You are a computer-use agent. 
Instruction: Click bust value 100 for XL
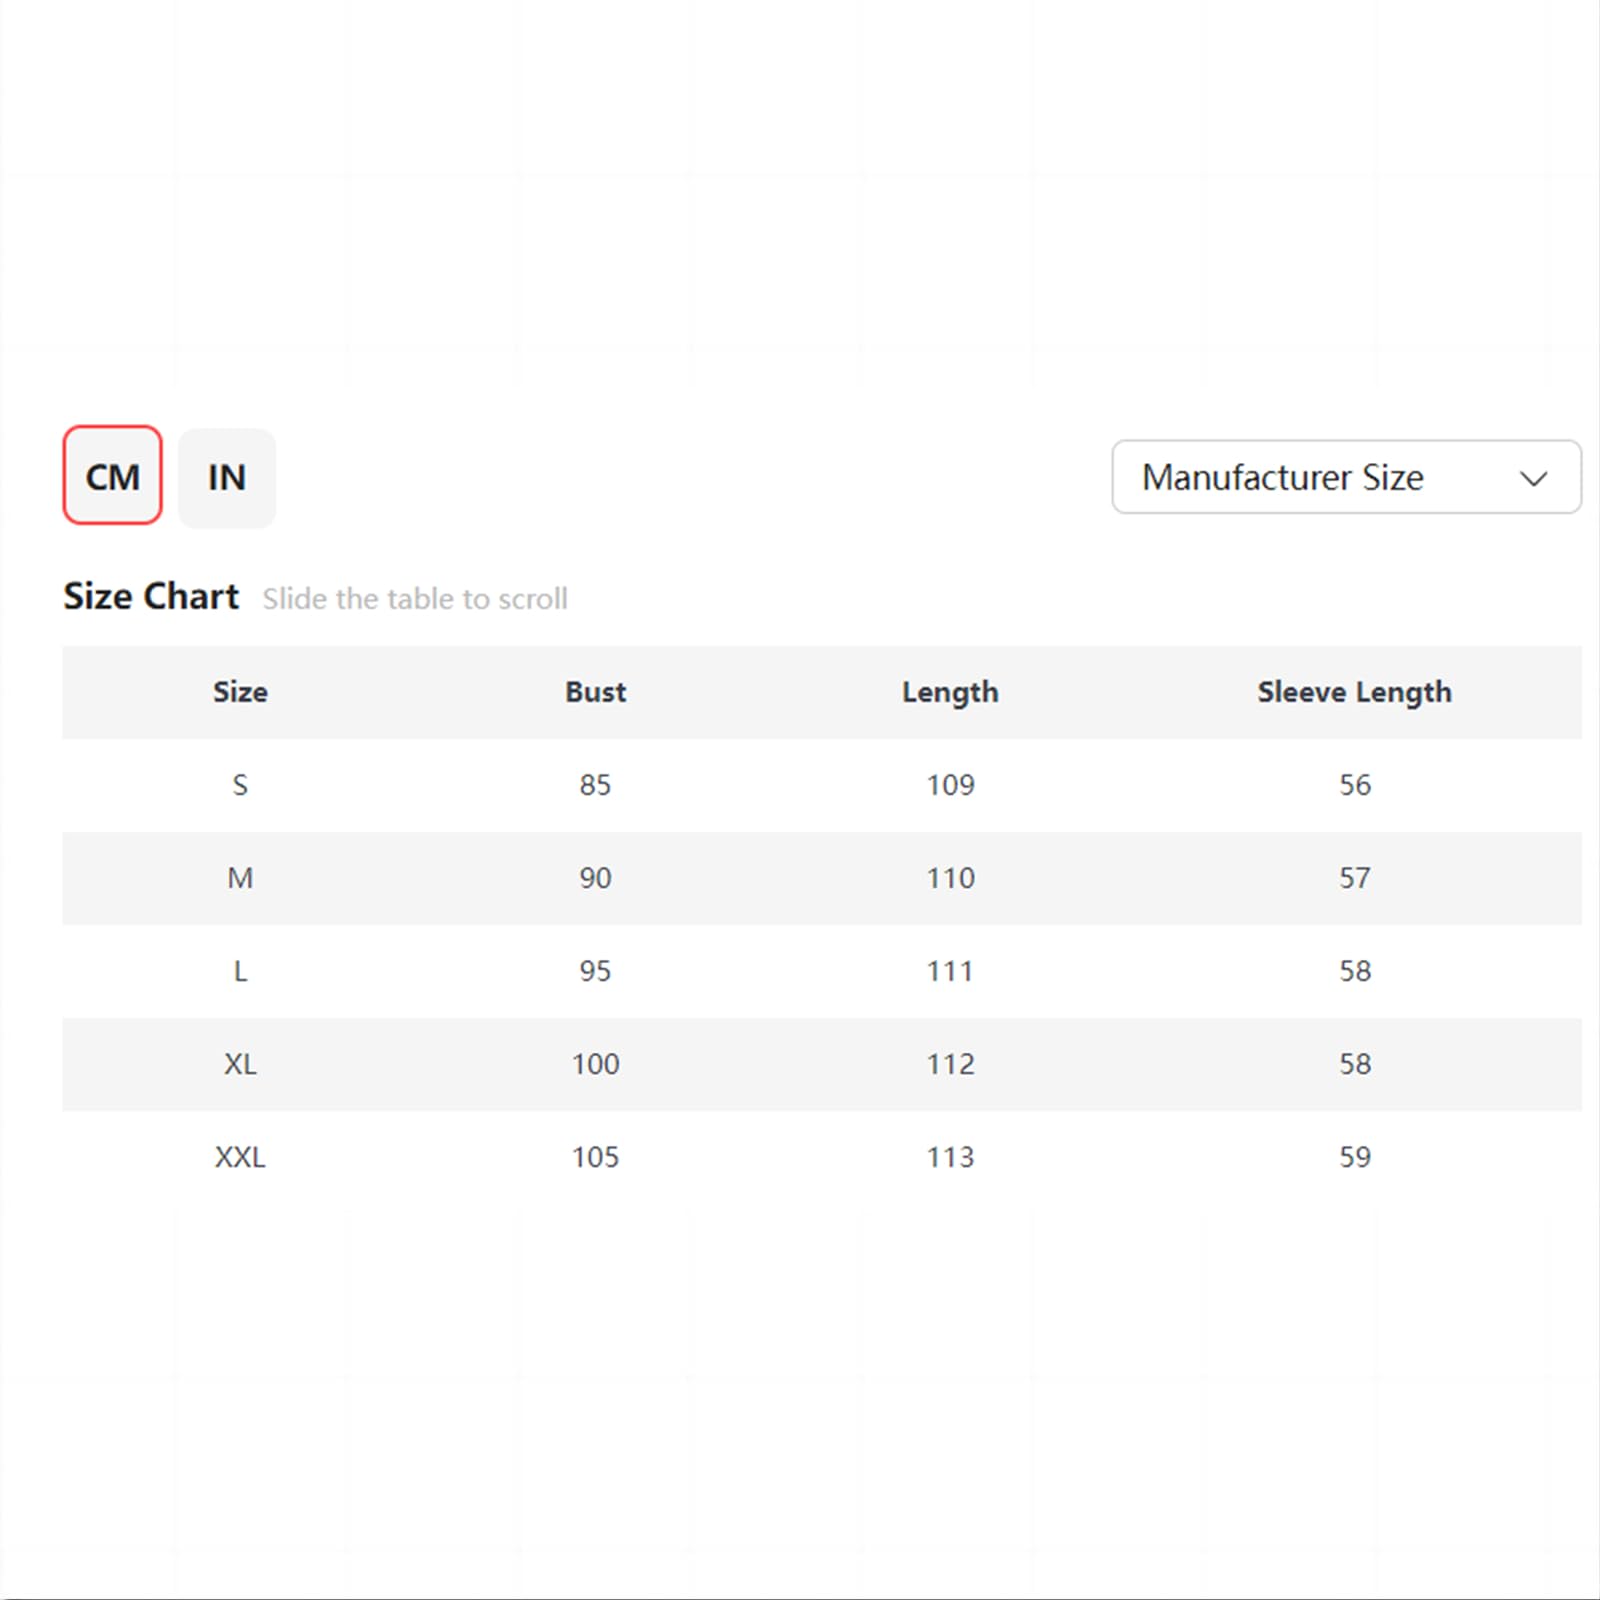(x=595, y=1064)
